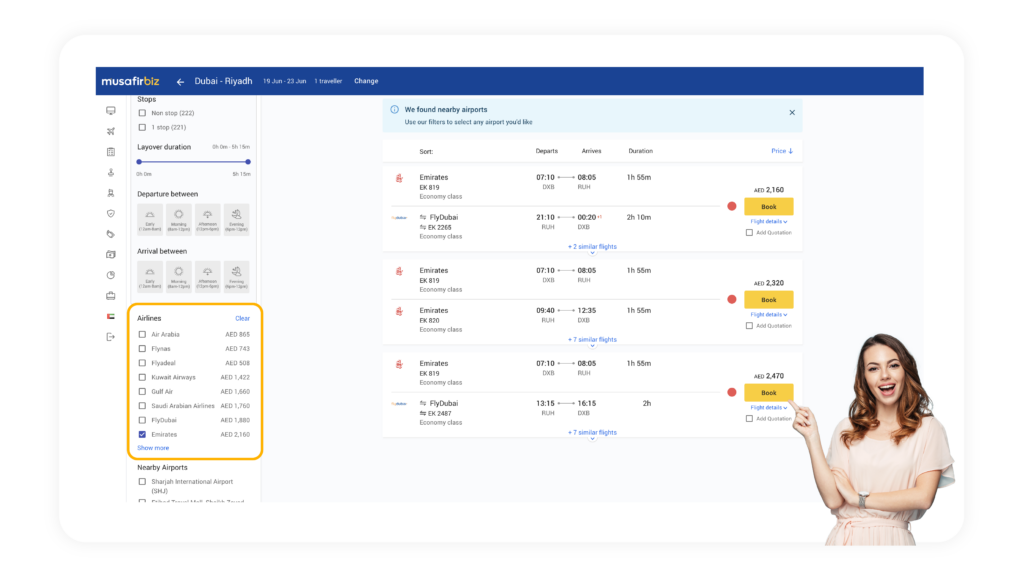Image resolution: width=1024 pixels, height=576 pixels.
Task: Expand +7 similar flights under AED 2,320
Action: [592, 340]
